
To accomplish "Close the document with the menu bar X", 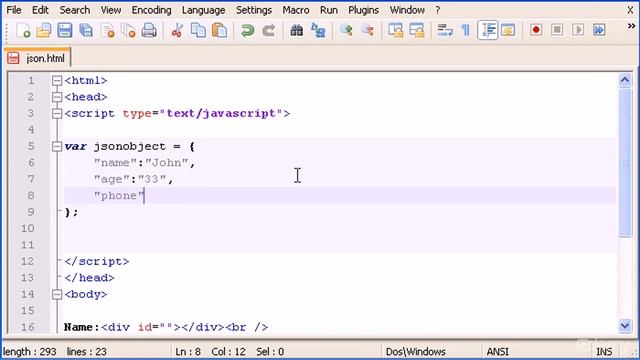I will (x=630, y=10).
